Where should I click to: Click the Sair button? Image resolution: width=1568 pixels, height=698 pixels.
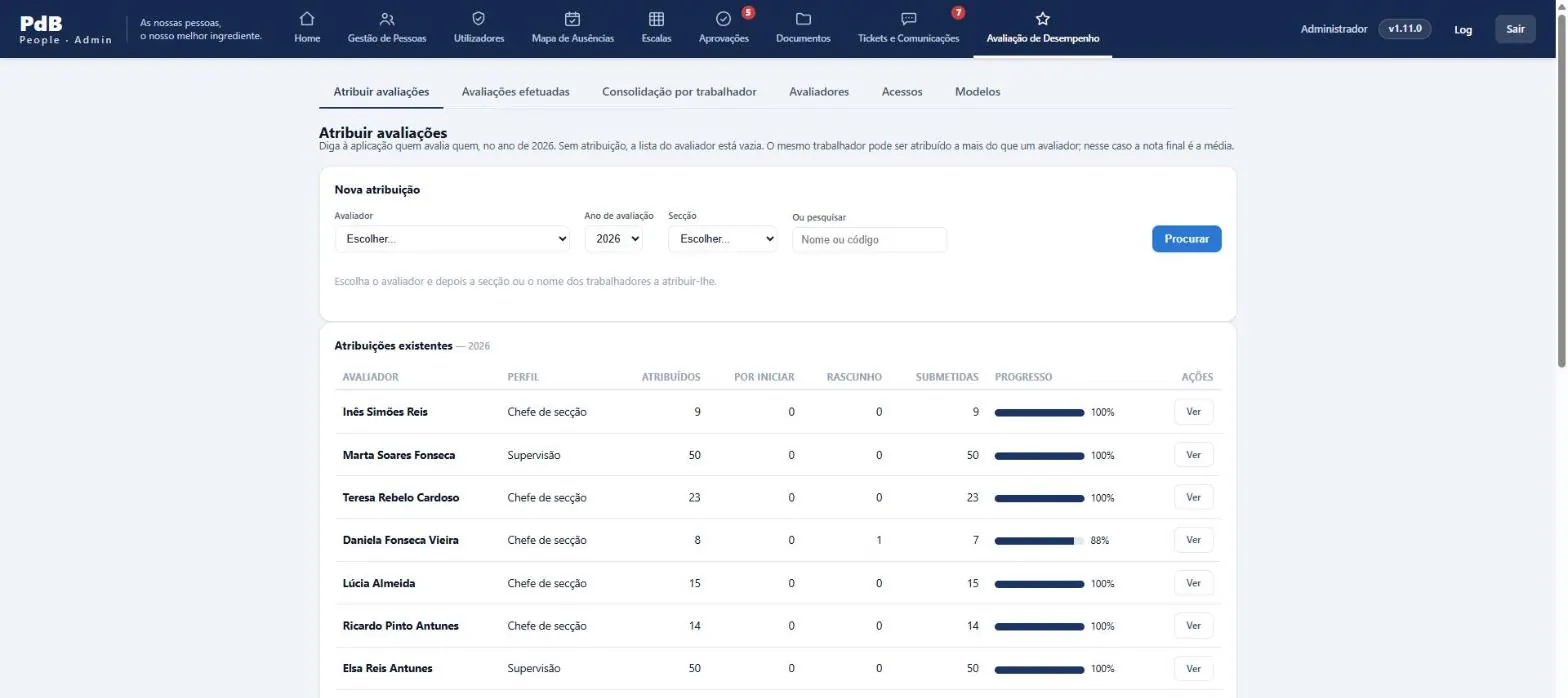click(1516, 29)
